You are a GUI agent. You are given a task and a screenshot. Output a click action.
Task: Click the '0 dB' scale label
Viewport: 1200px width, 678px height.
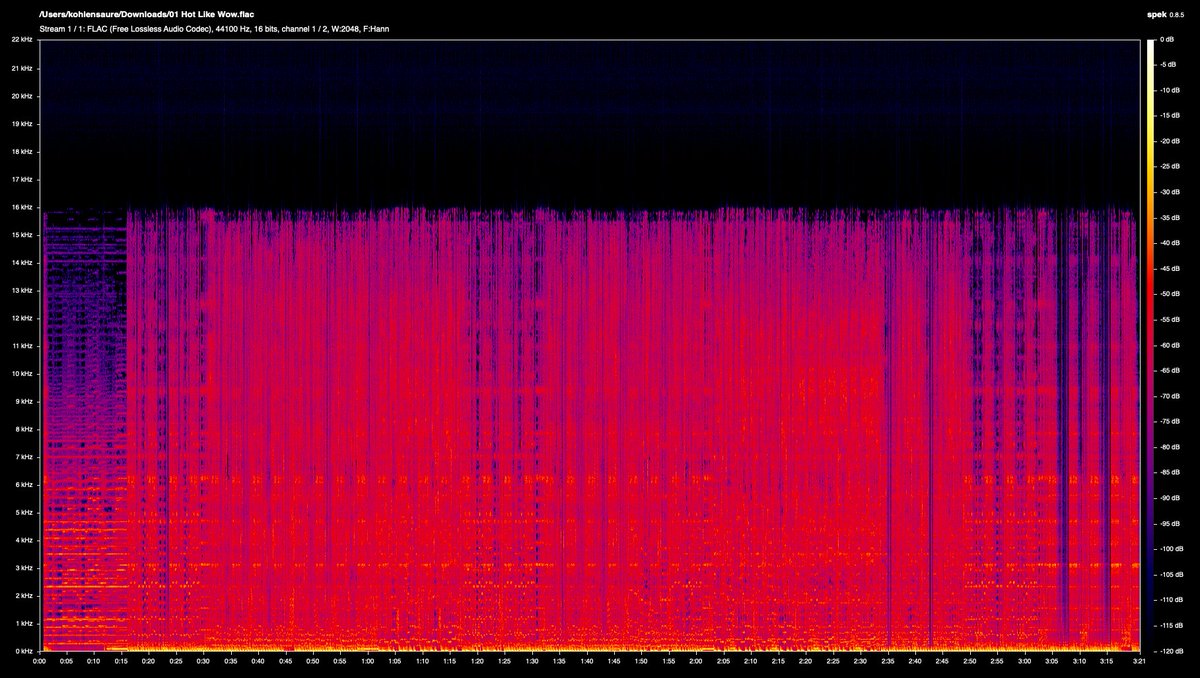pos(1167,39)
